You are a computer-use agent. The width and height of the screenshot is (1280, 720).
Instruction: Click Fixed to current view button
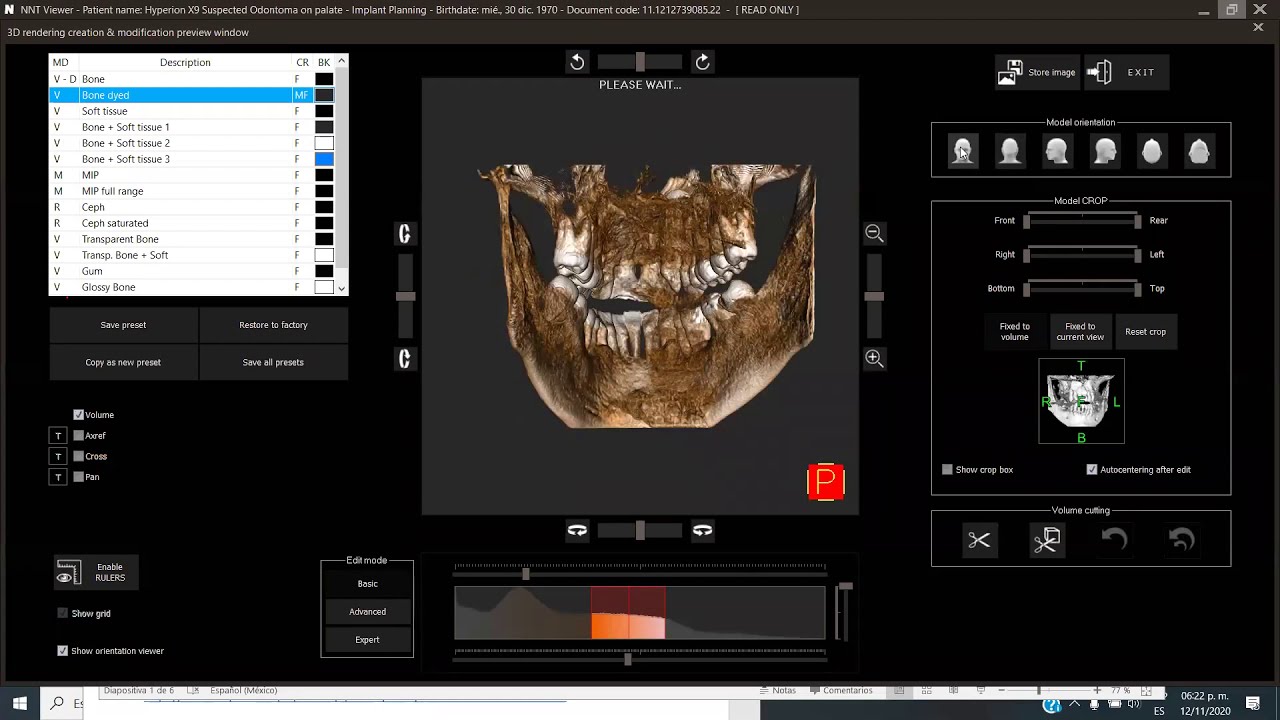pos(1080,332)
